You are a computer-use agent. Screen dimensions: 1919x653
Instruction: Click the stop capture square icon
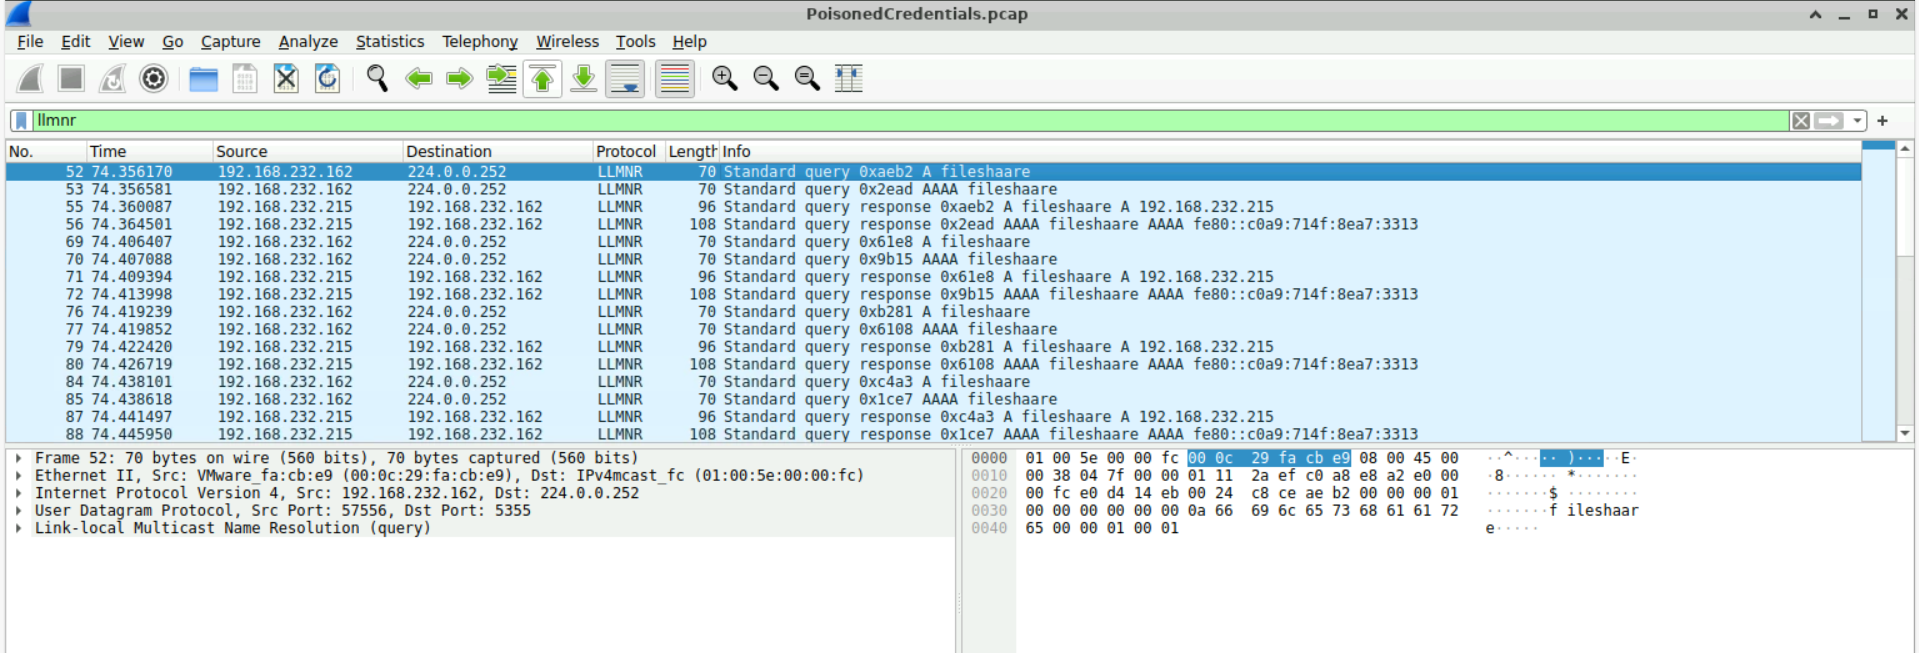click(71, 78)
